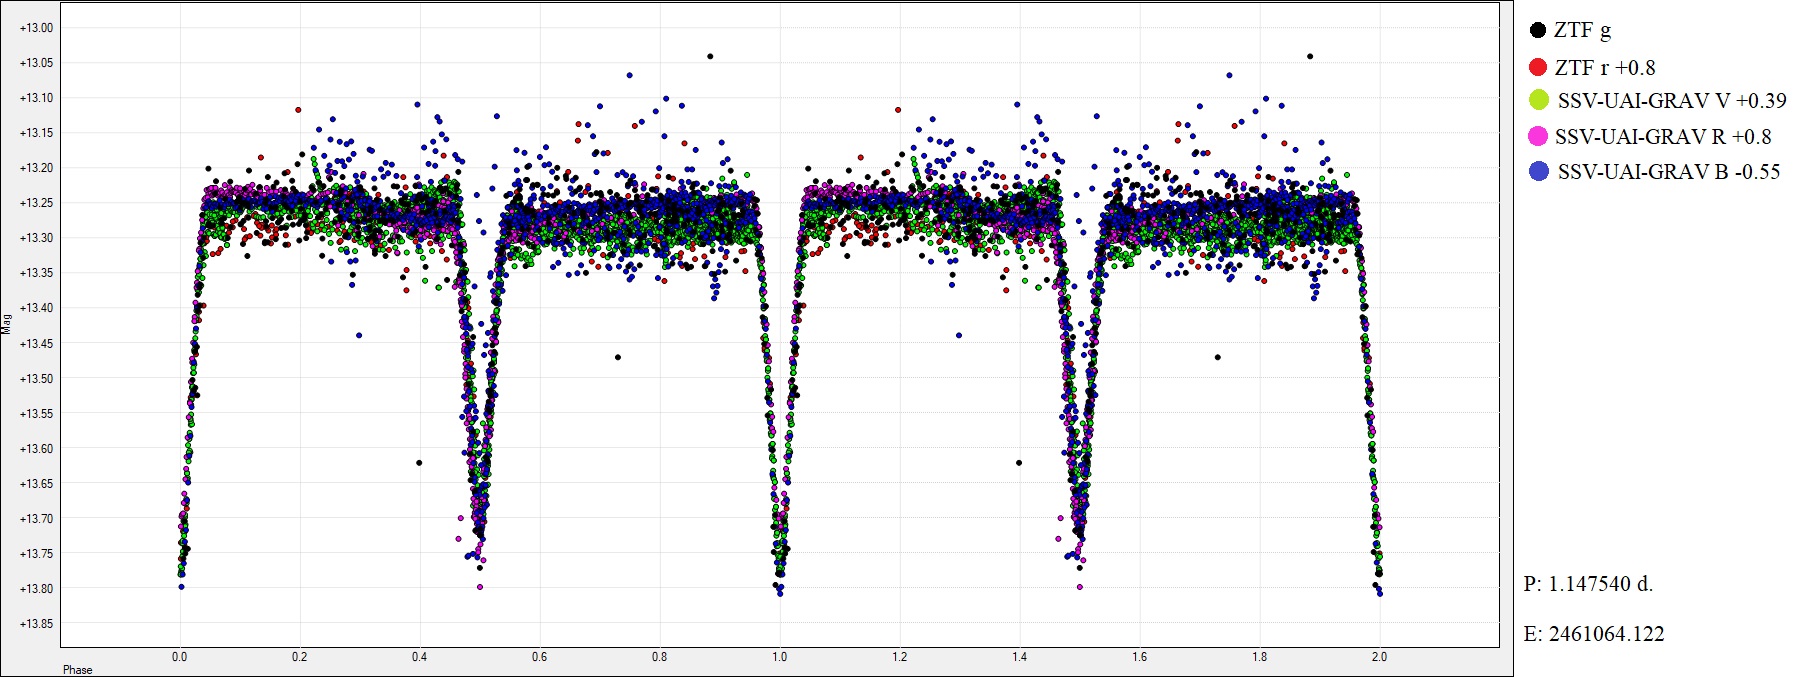
Task: Click the 1.0 tick on phase axis
Action: point(779,657)
